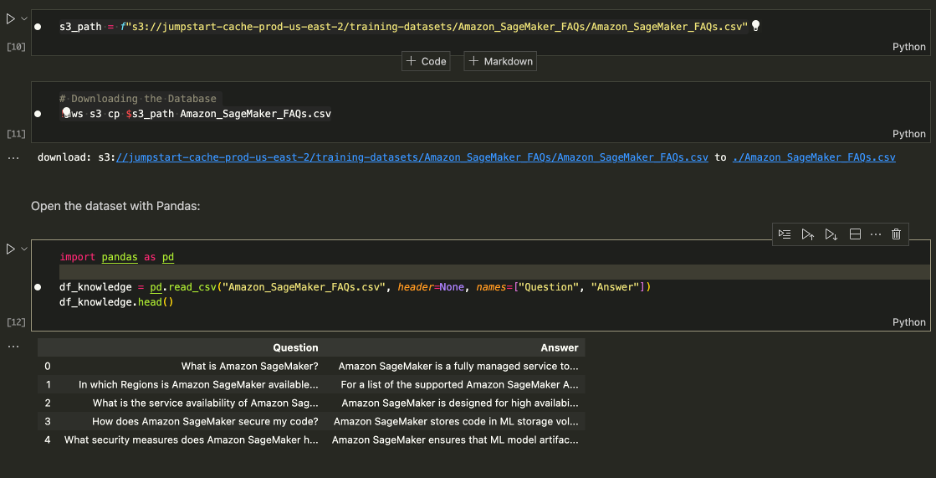
Task: Select 'What security measures does Amazon SageMaker h...' cell
Action: (191, 440)
